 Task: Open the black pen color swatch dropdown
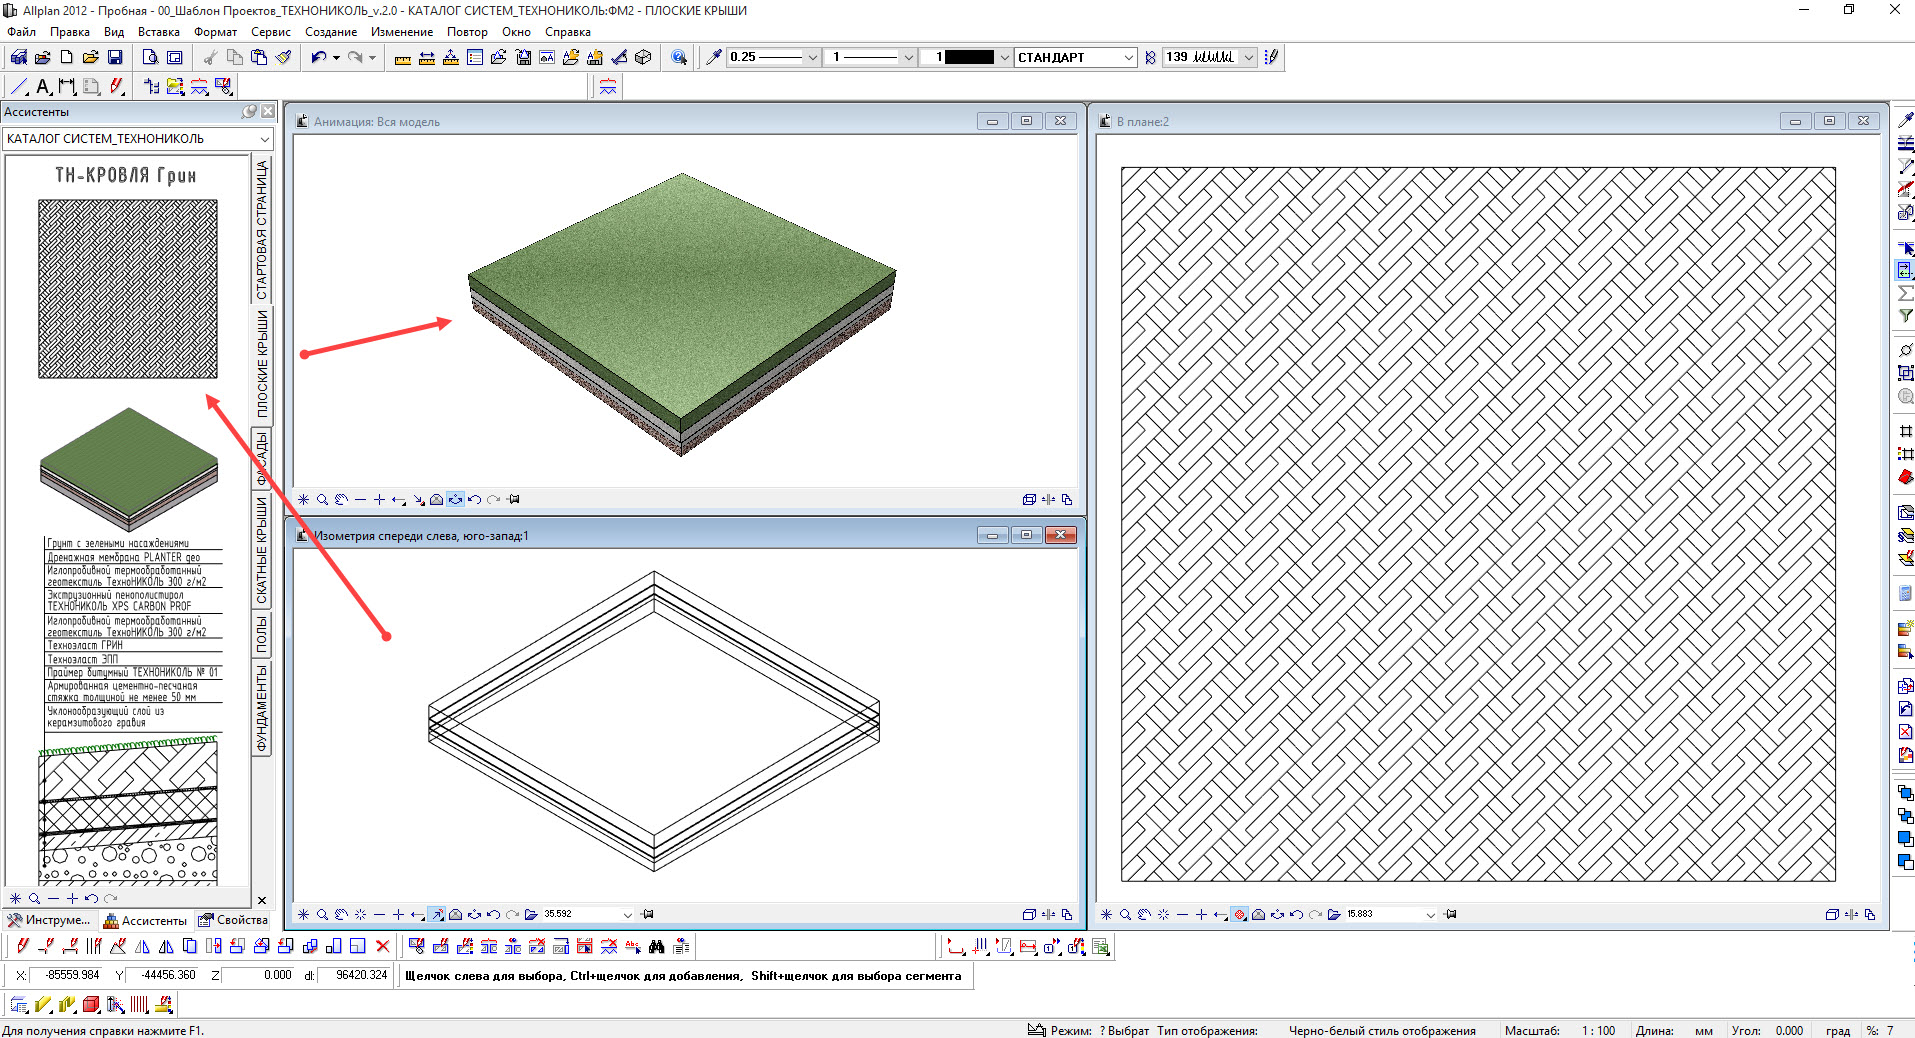pyautogui.click(x=1004, y=57)
